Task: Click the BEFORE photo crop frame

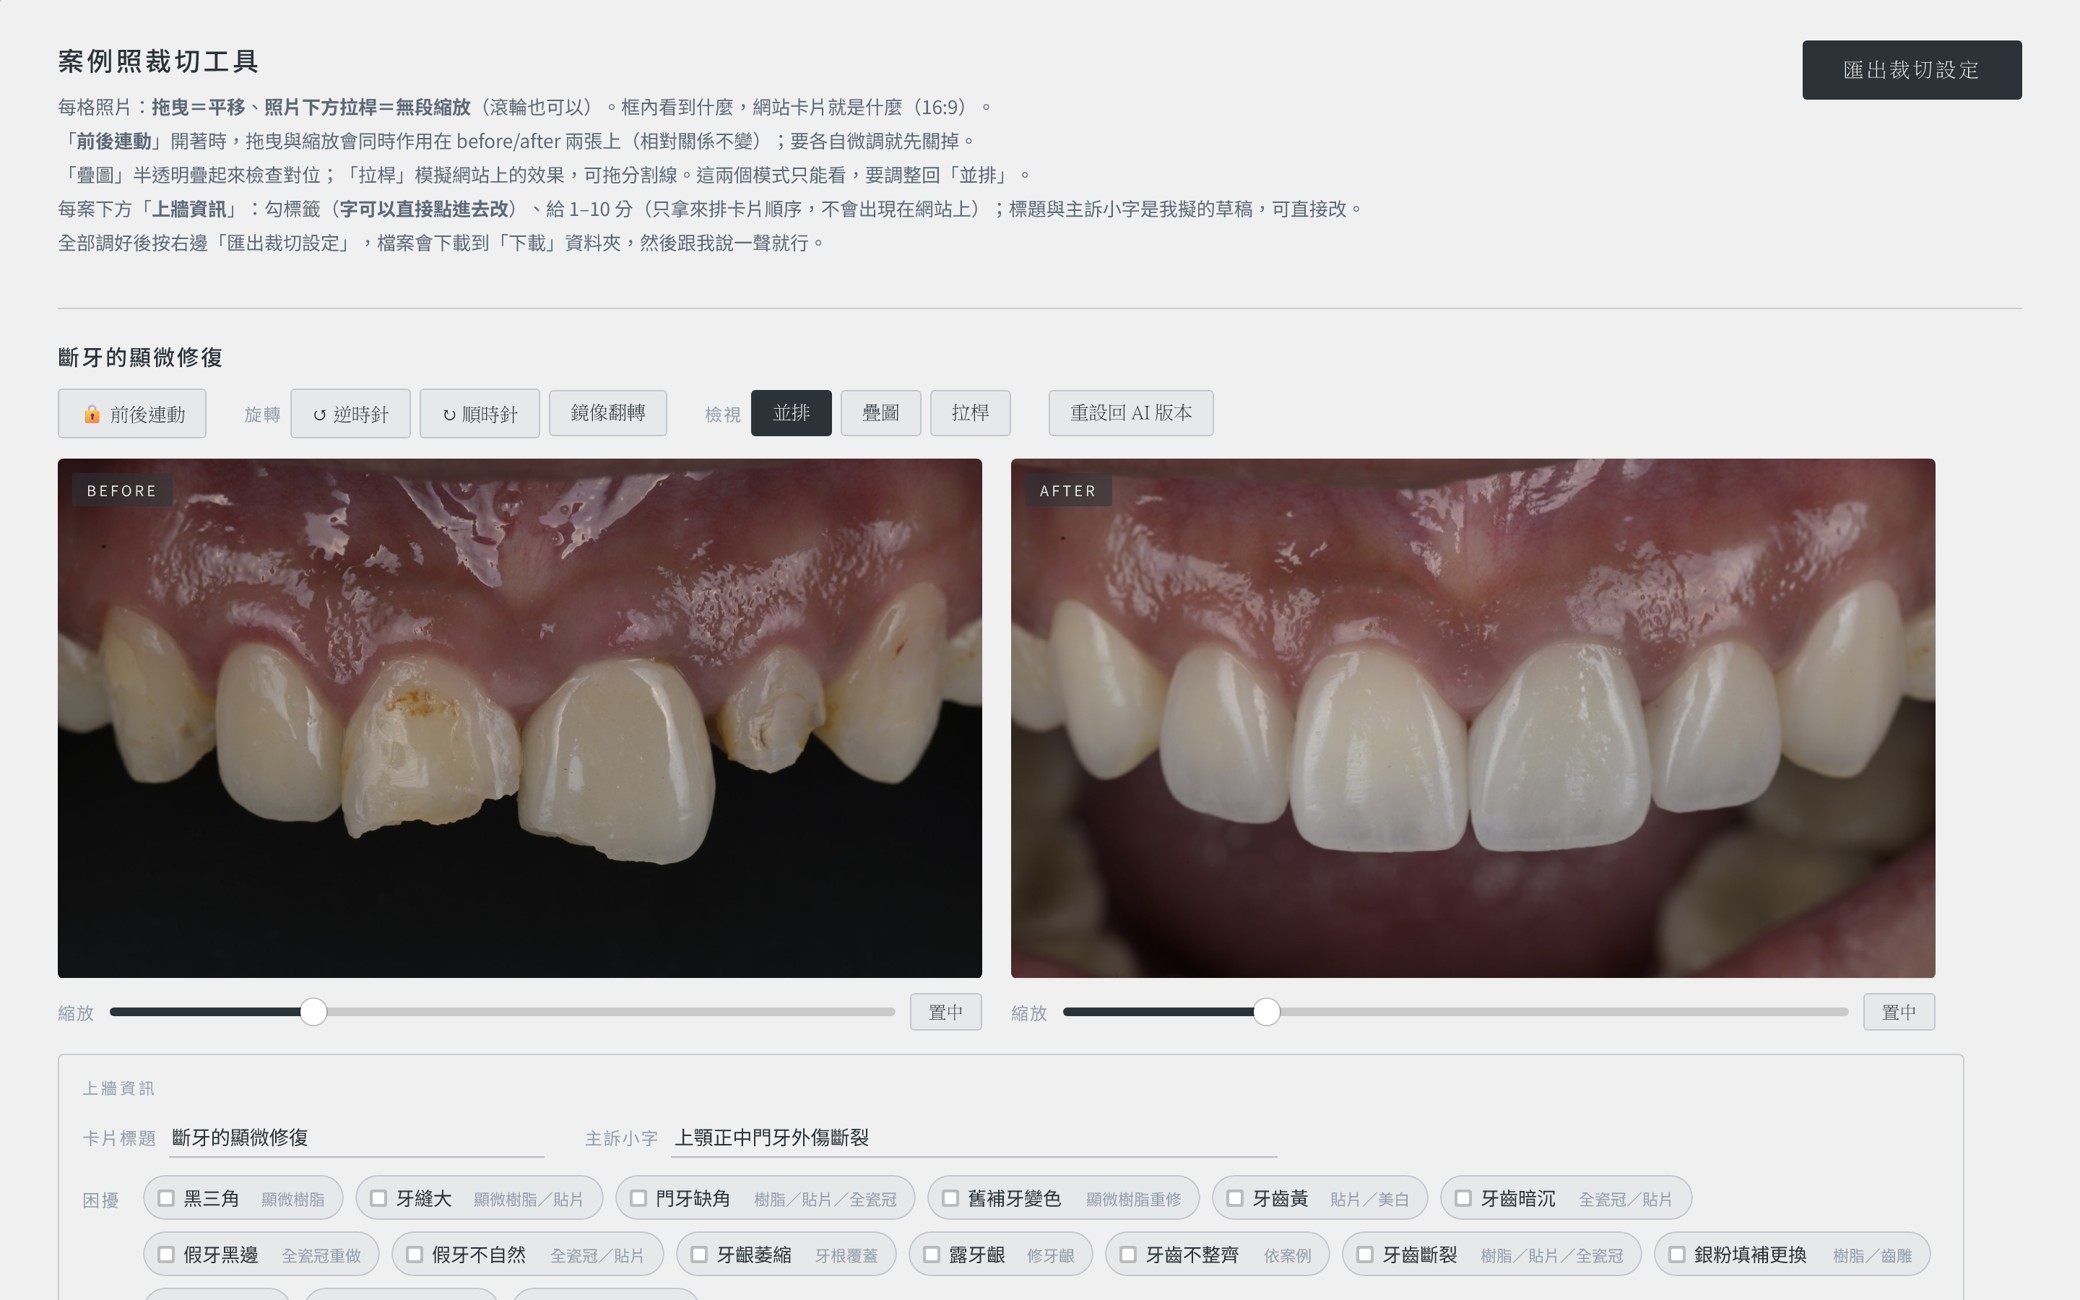Action: click(x=520, y=718)
